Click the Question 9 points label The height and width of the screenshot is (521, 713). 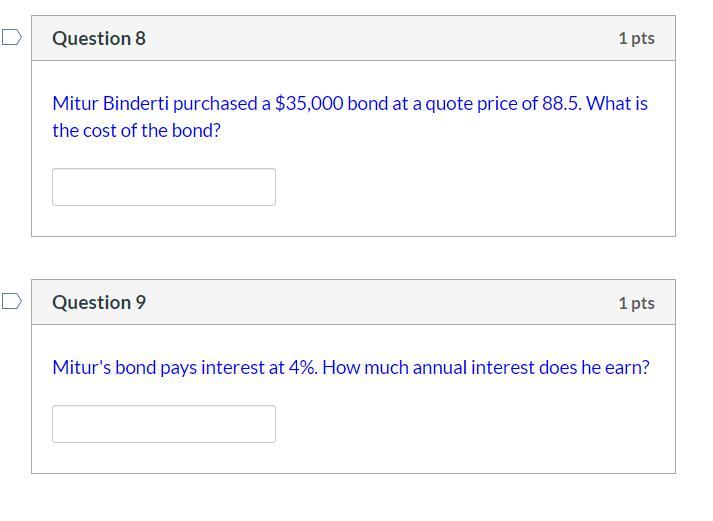(x=636, y=302)
